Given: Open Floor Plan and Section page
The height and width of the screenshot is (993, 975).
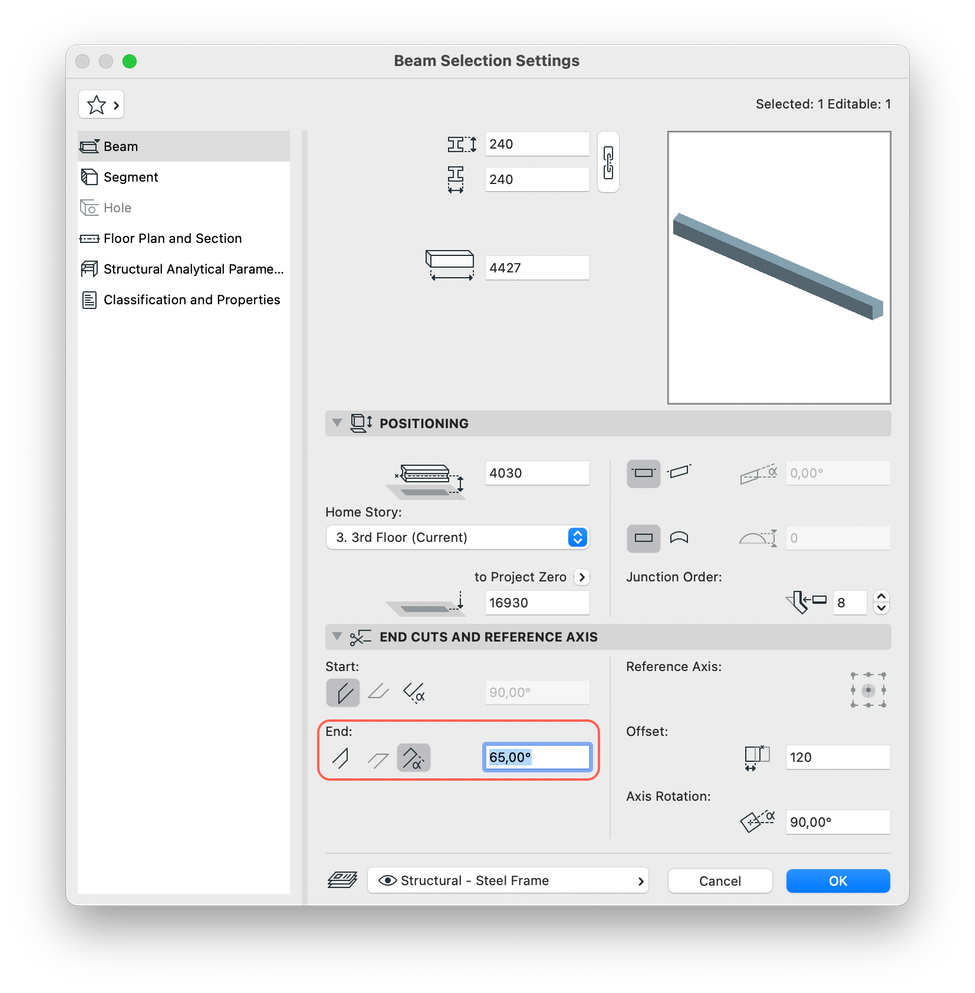Looking at the screenshot, I should 184,239.
